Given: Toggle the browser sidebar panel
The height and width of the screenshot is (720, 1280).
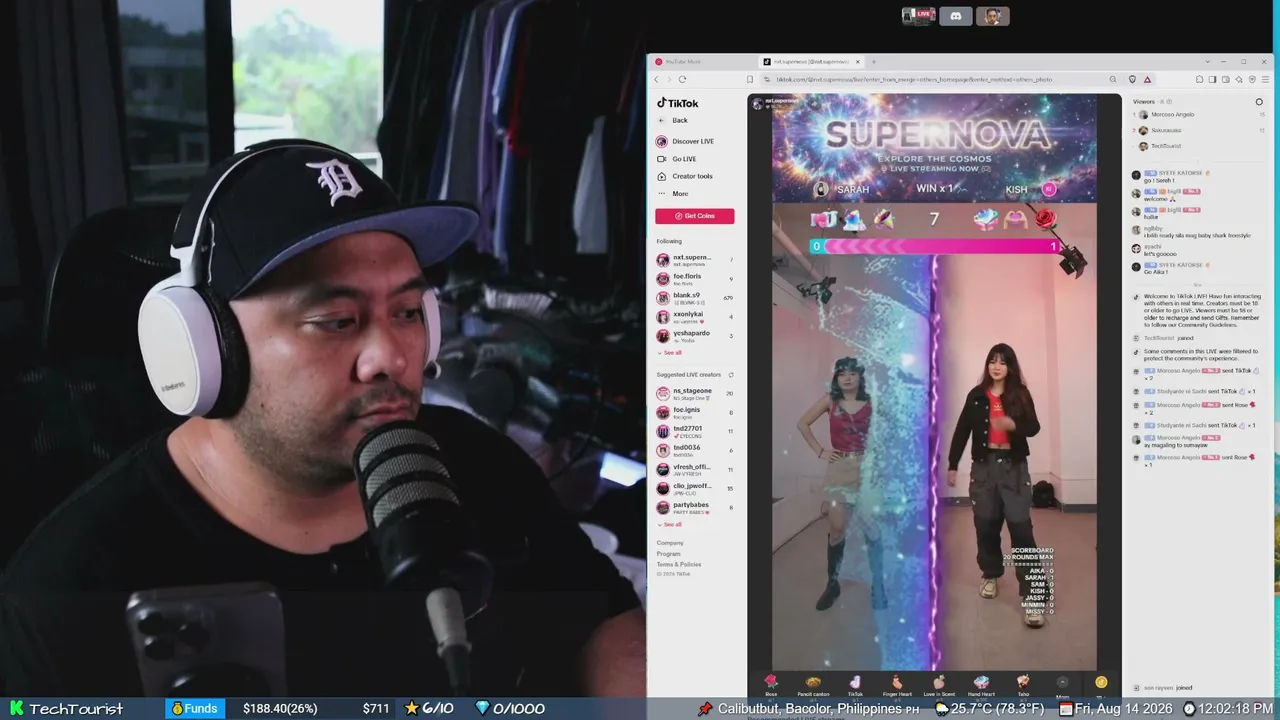Looking at the screenshot, I should [1211, 79].
